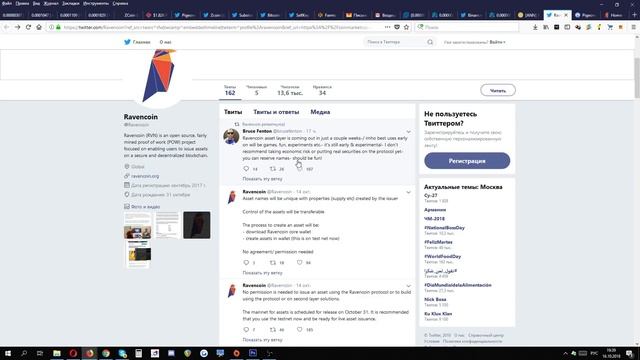The height and width of the screenshot is (360, 640).
Task: Switch to the 'Твиты' tab
Action: pos(233,112)
